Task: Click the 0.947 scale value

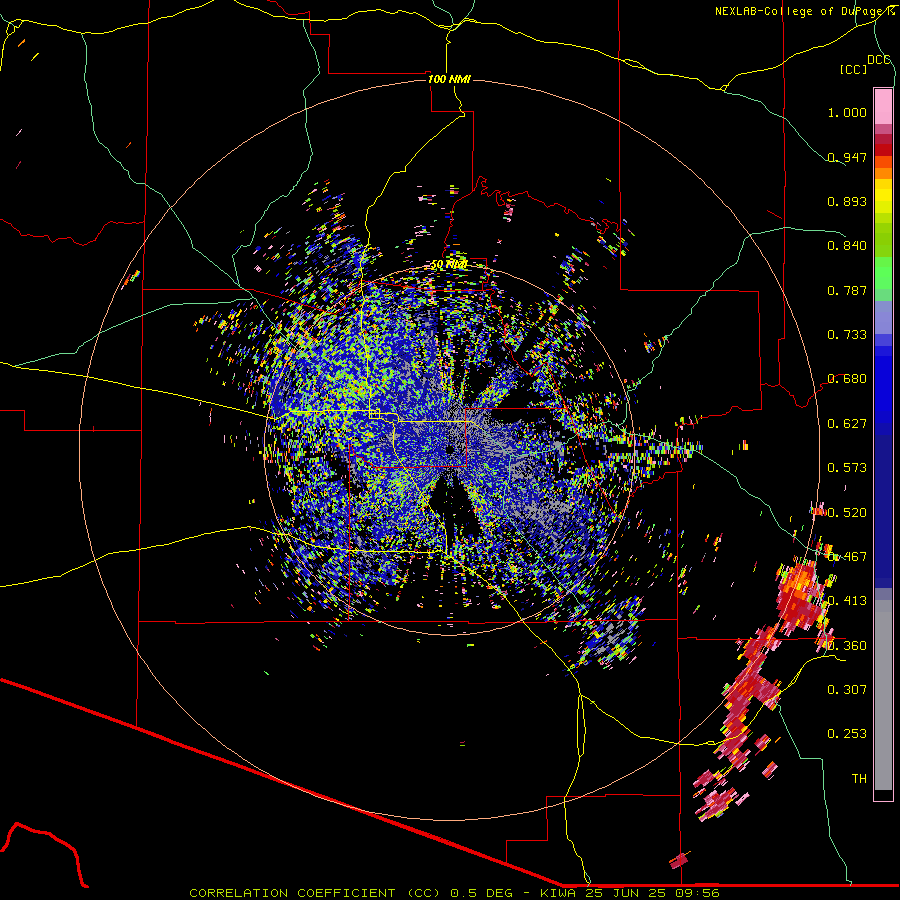Action: click(847, 157)
